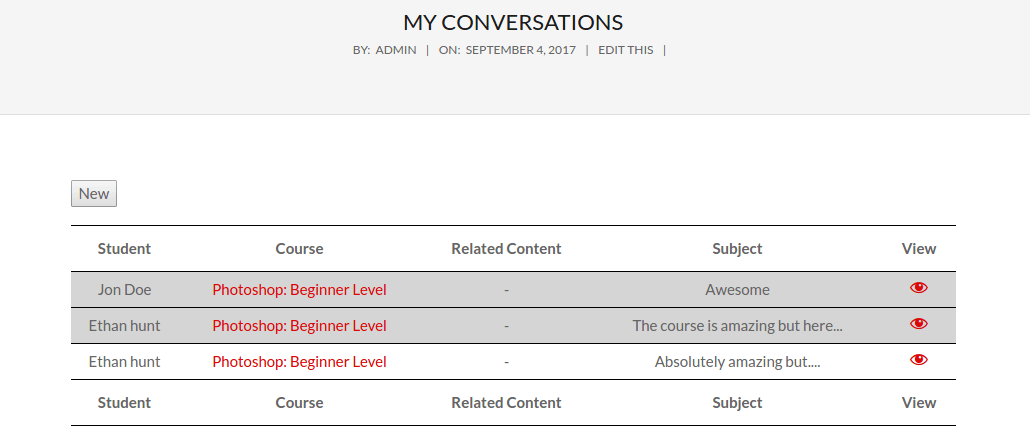Select the Jon Doe student name cell
The width and height of the screenshot is (1030, 447).
click(x=124, y=290)
